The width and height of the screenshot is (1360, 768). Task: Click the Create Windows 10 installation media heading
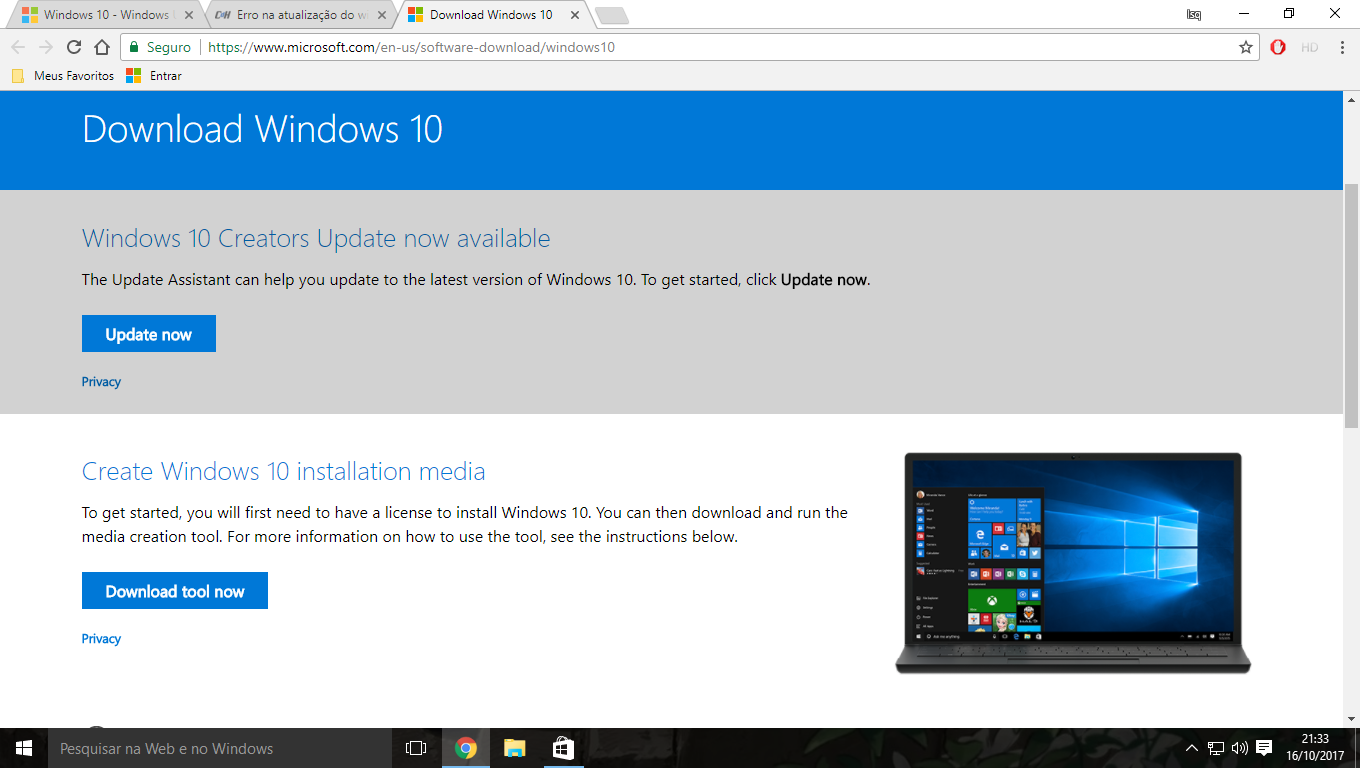(283, 472)
